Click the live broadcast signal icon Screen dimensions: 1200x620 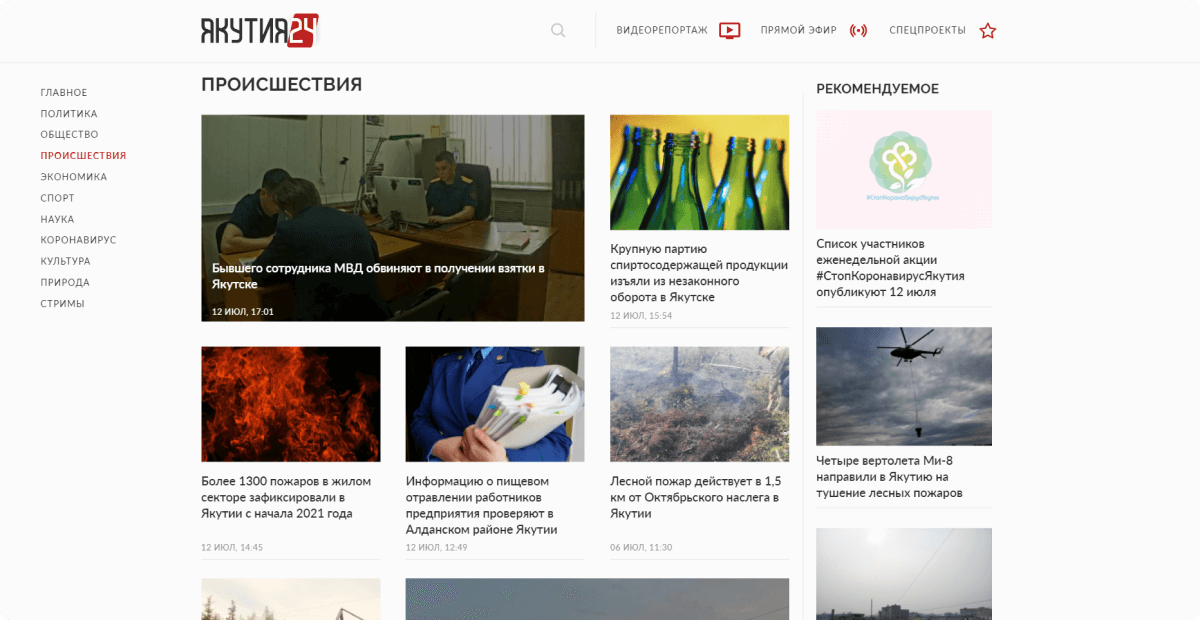pos(858,30)
